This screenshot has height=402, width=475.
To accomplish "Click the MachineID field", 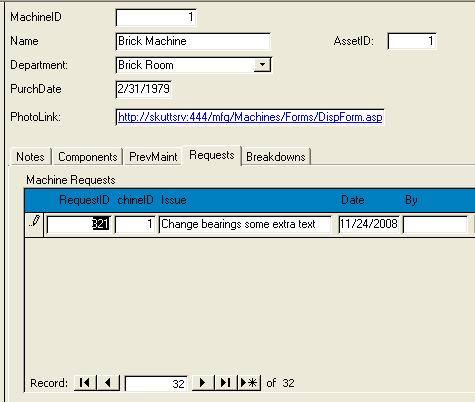I will (156, 17).
